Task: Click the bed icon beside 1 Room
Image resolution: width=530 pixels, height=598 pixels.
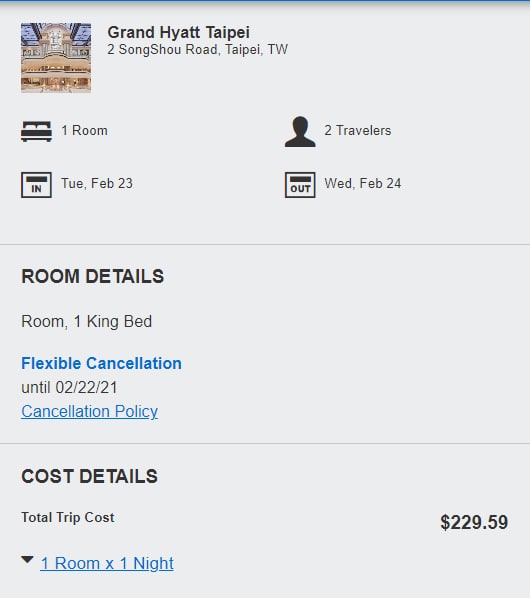Action: pos(36,131)
